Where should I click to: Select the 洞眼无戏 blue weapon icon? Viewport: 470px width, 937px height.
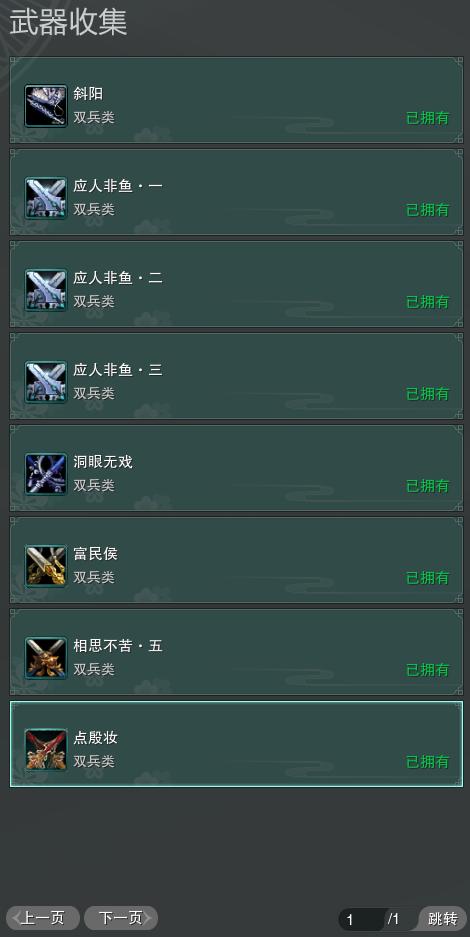tap(45, 474)
